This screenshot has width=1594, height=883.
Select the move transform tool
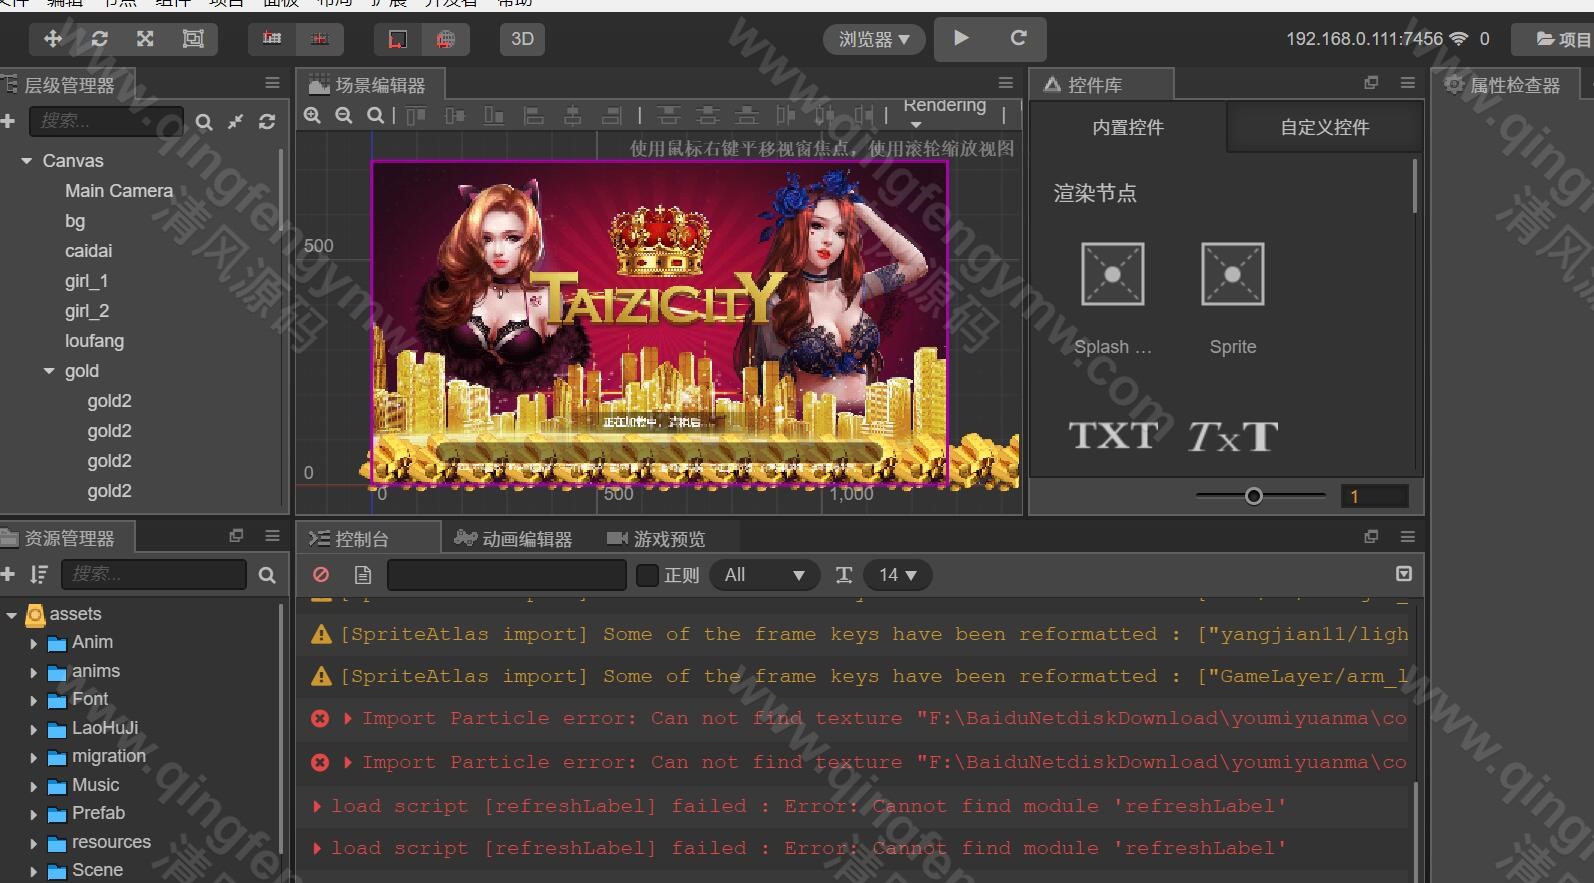[53, 39]
